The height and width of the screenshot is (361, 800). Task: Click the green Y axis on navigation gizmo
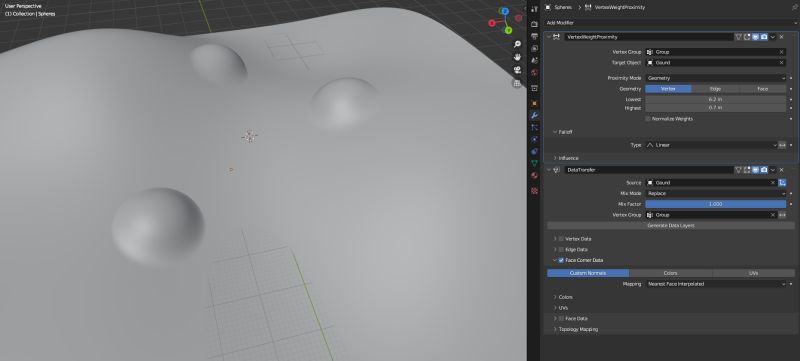point(508,31)
